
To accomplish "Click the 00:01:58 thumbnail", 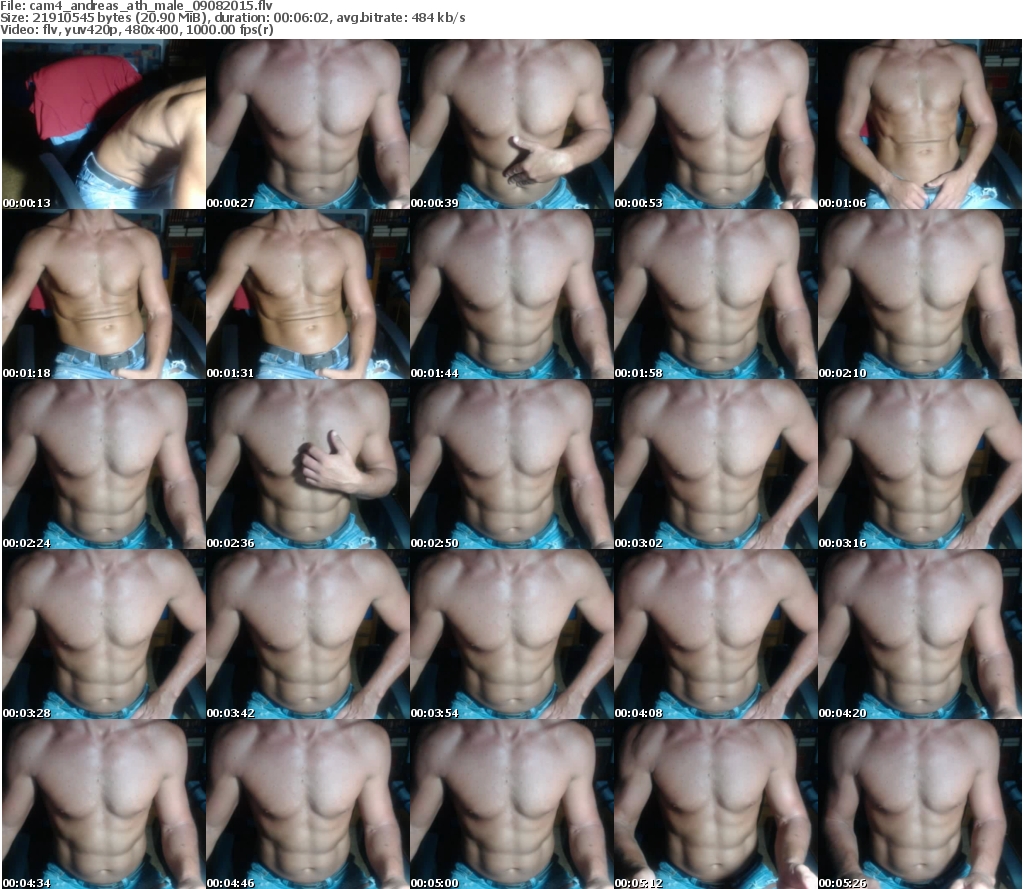I will click(716, 294).
